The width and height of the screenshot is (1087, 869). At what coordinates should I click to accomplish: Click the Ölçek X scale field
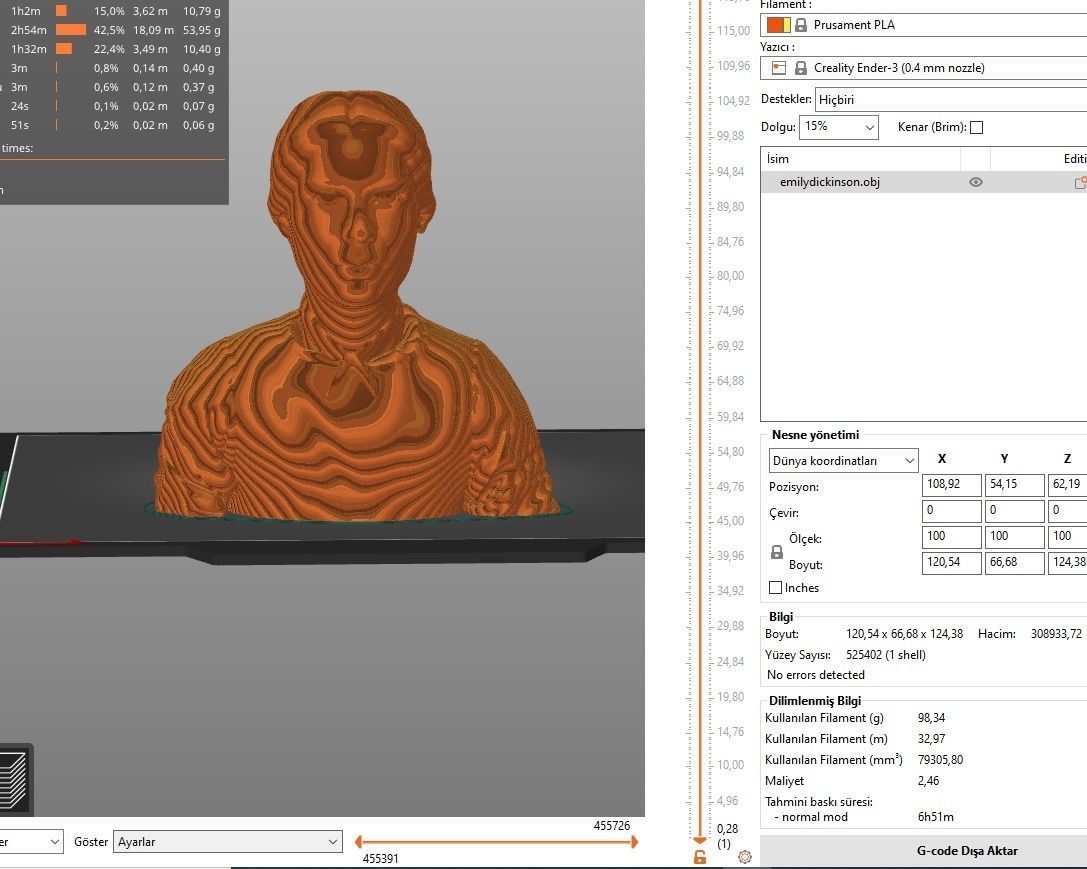pyautogui.click(x=951, y=536)
